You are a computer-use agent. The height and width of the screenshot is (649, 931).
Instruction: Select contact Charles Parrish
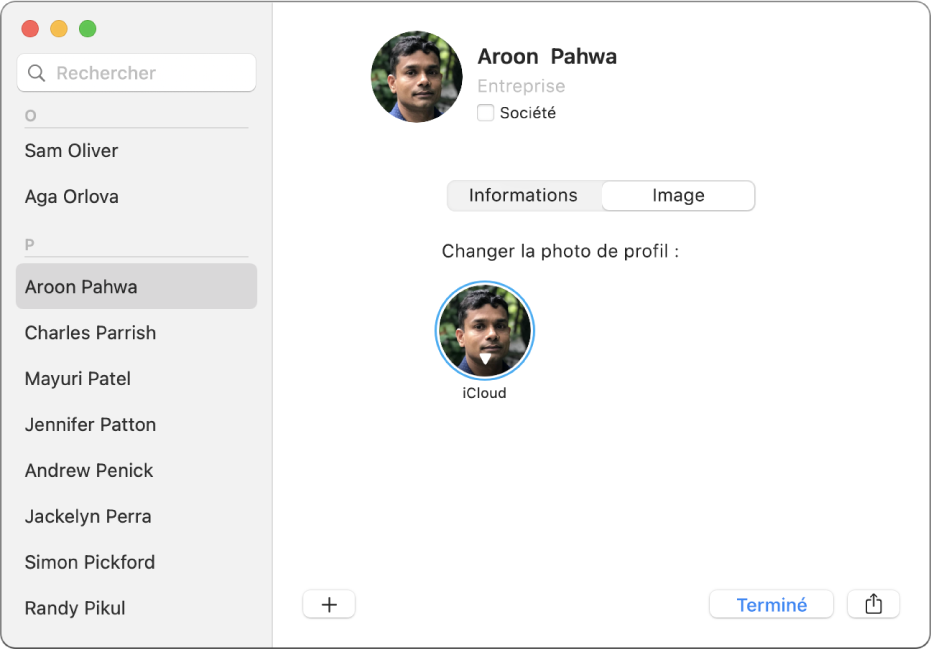coord(90,333)
